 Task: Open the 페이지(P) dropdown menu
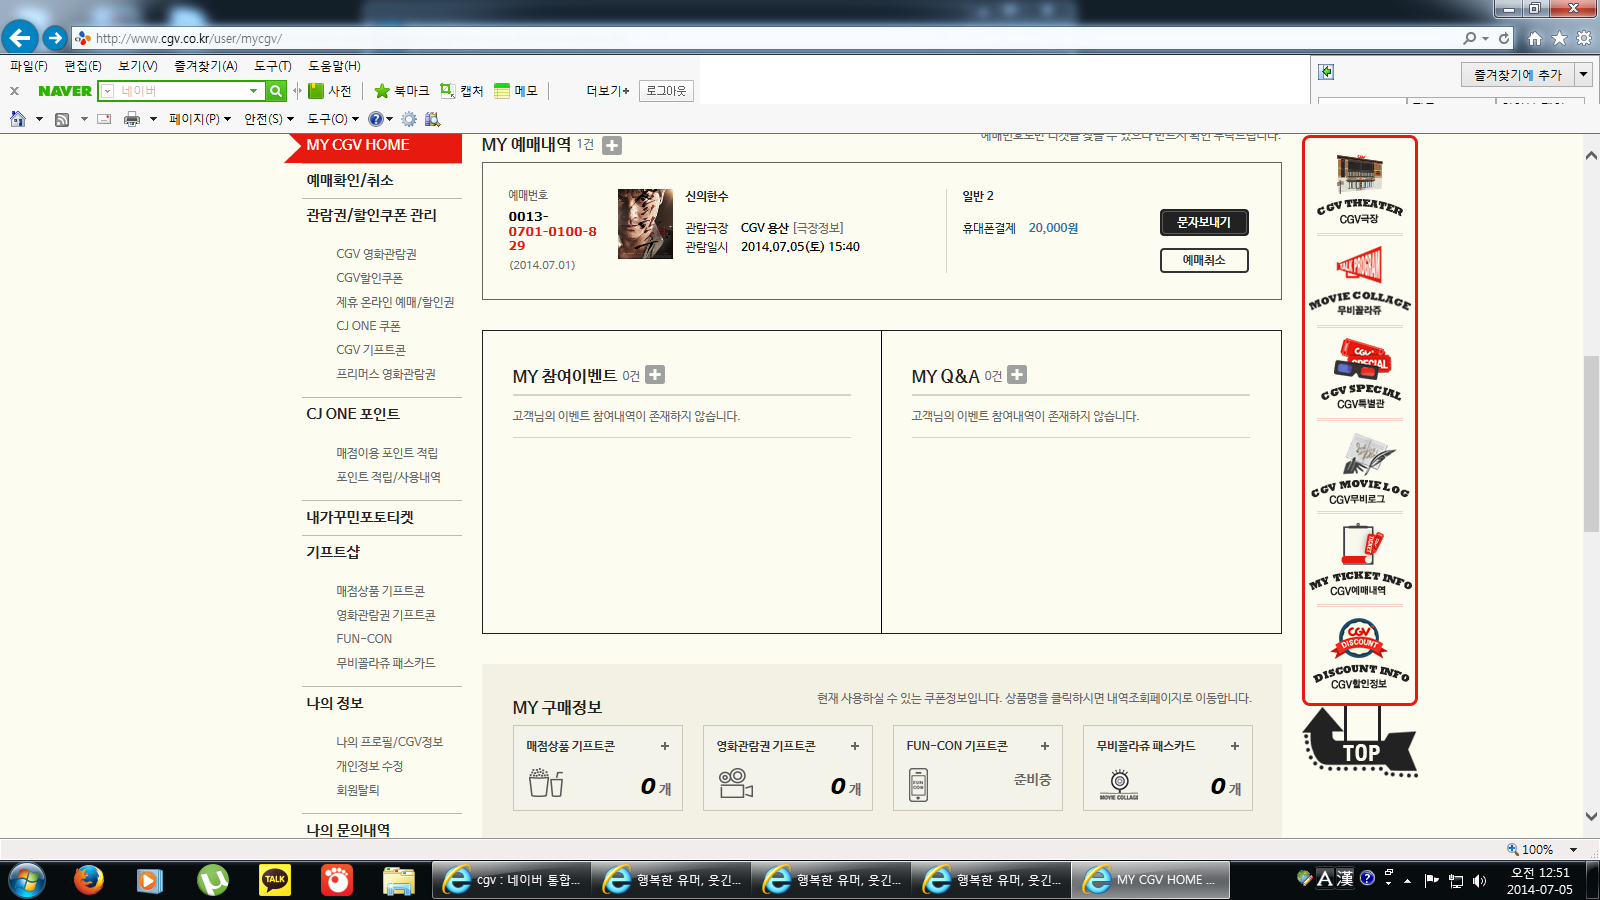[200, 119]
